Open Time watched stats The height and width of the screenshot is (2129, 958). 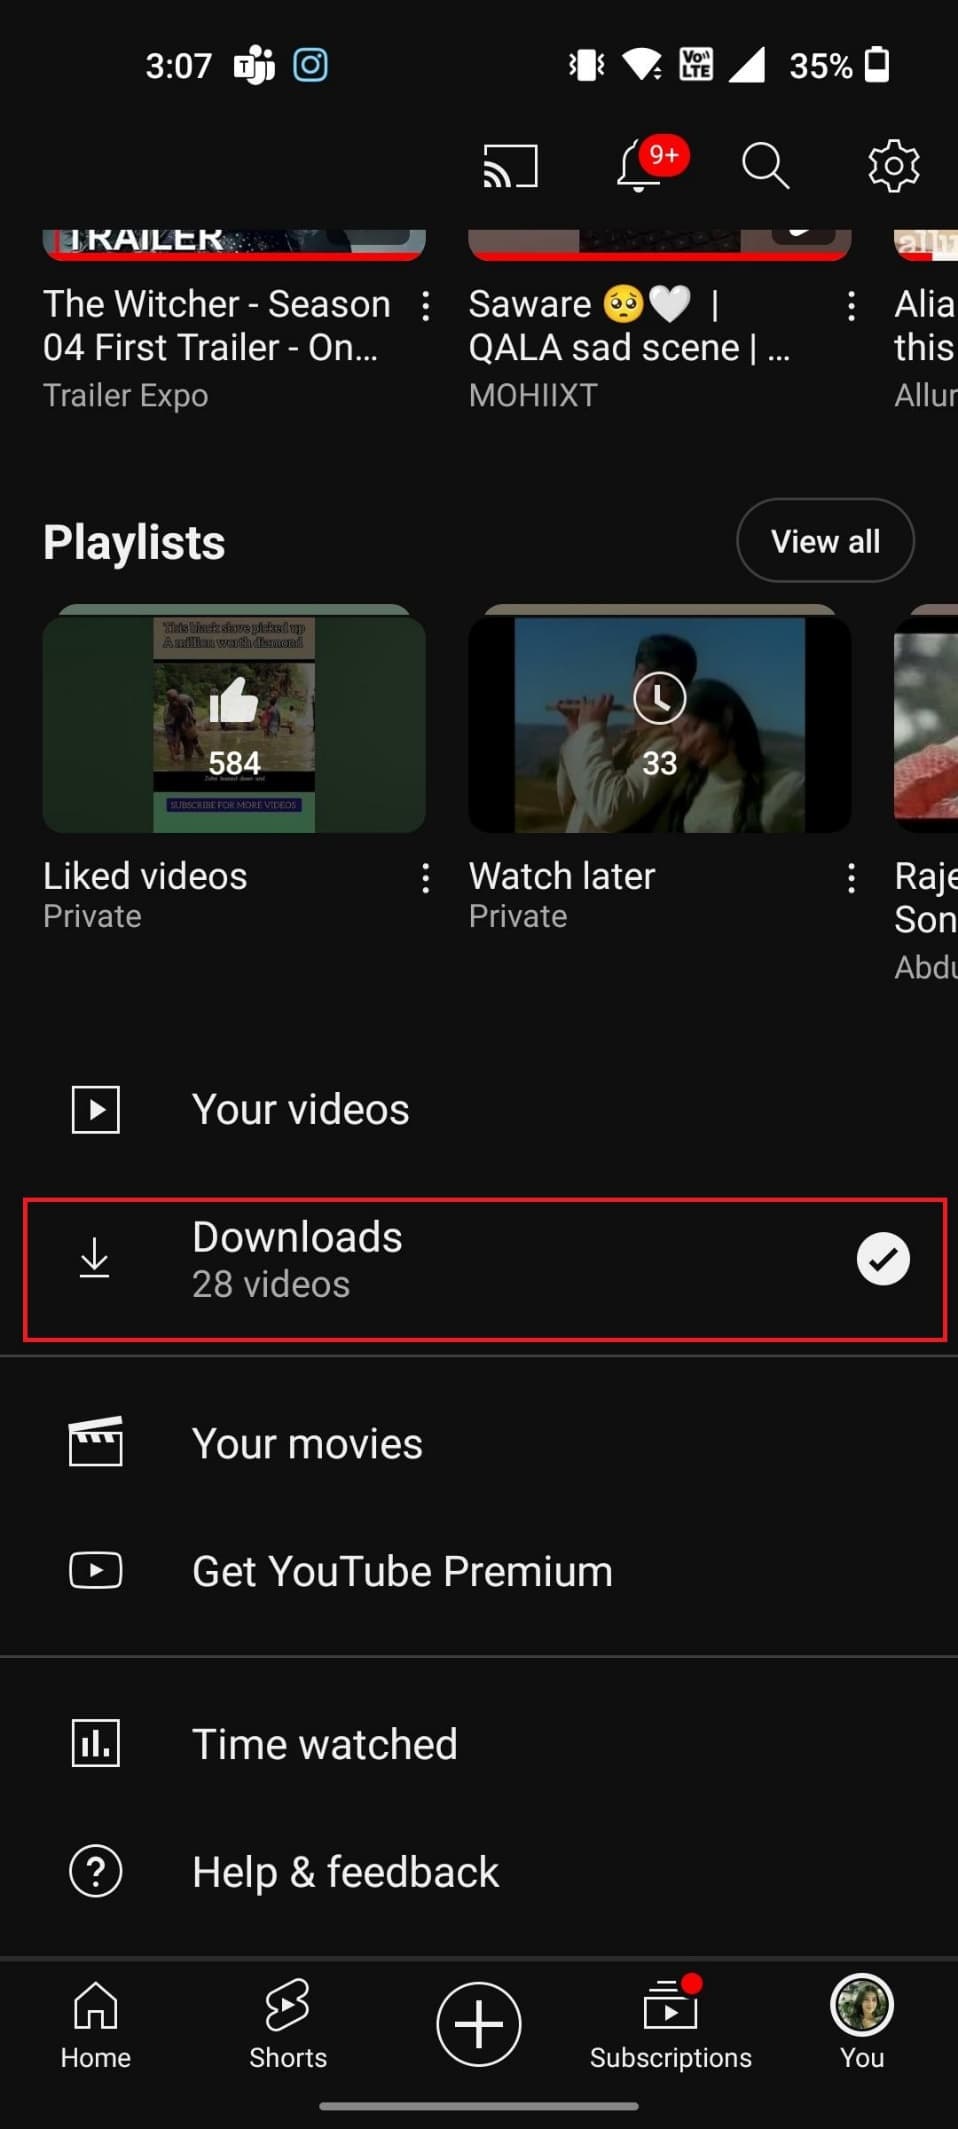479,1744
